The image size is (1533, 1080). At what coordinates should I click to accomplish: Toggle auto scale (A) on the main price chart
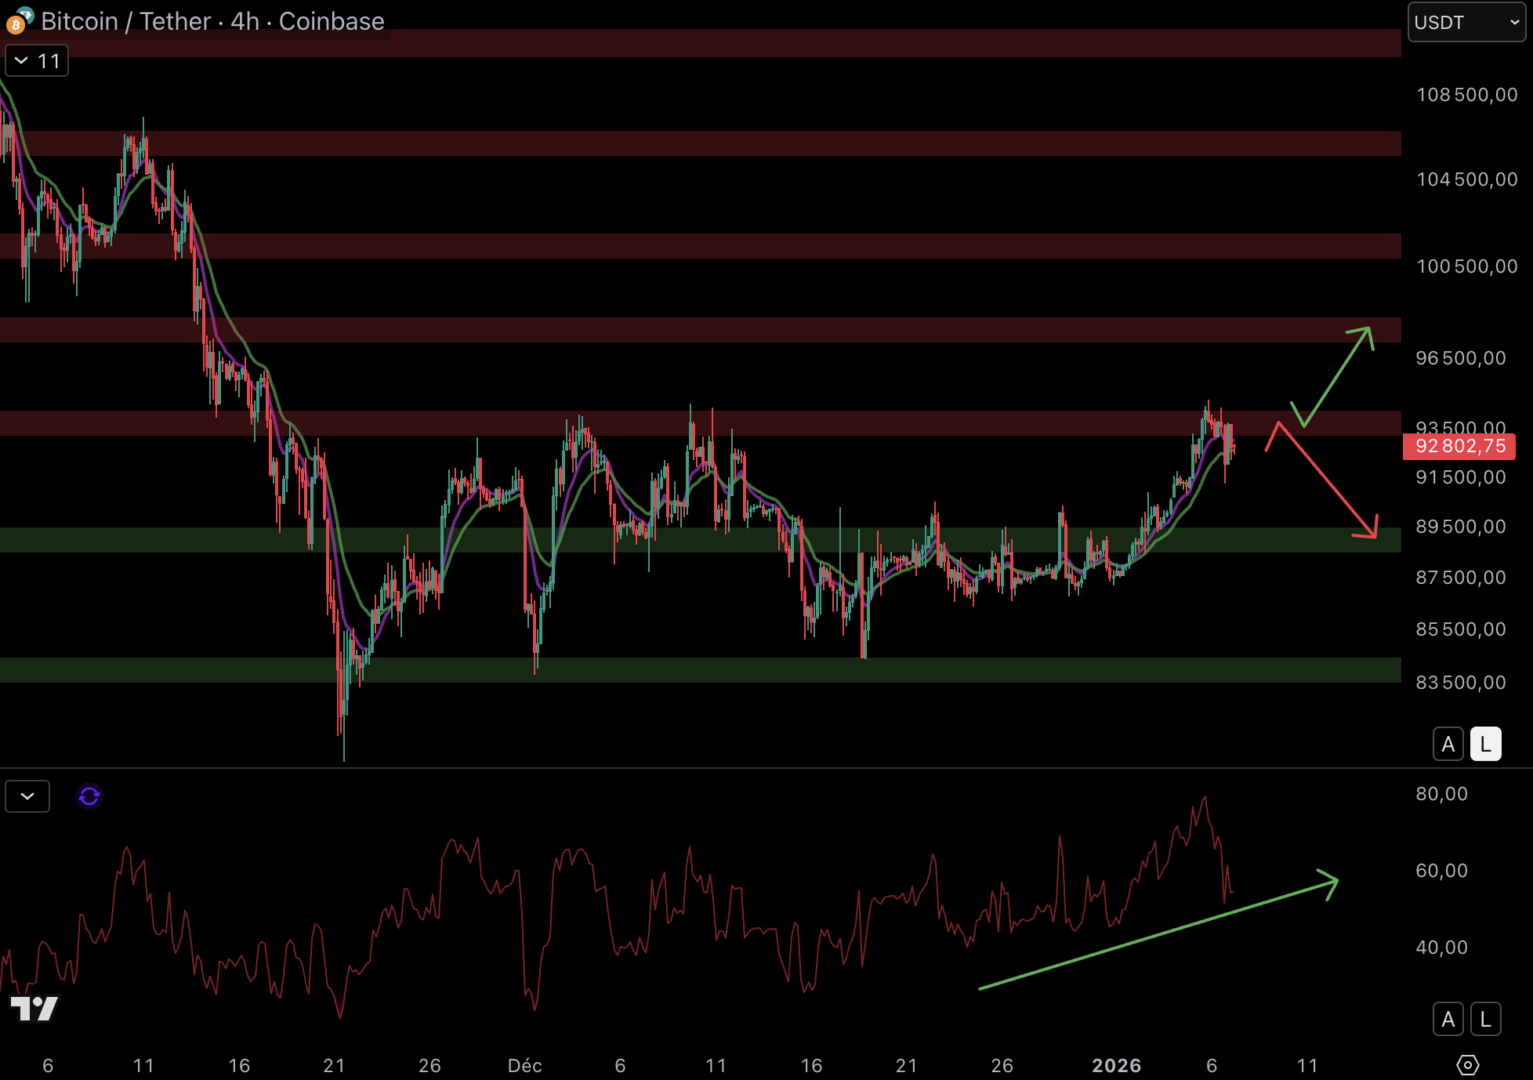tap(1447, 744)
